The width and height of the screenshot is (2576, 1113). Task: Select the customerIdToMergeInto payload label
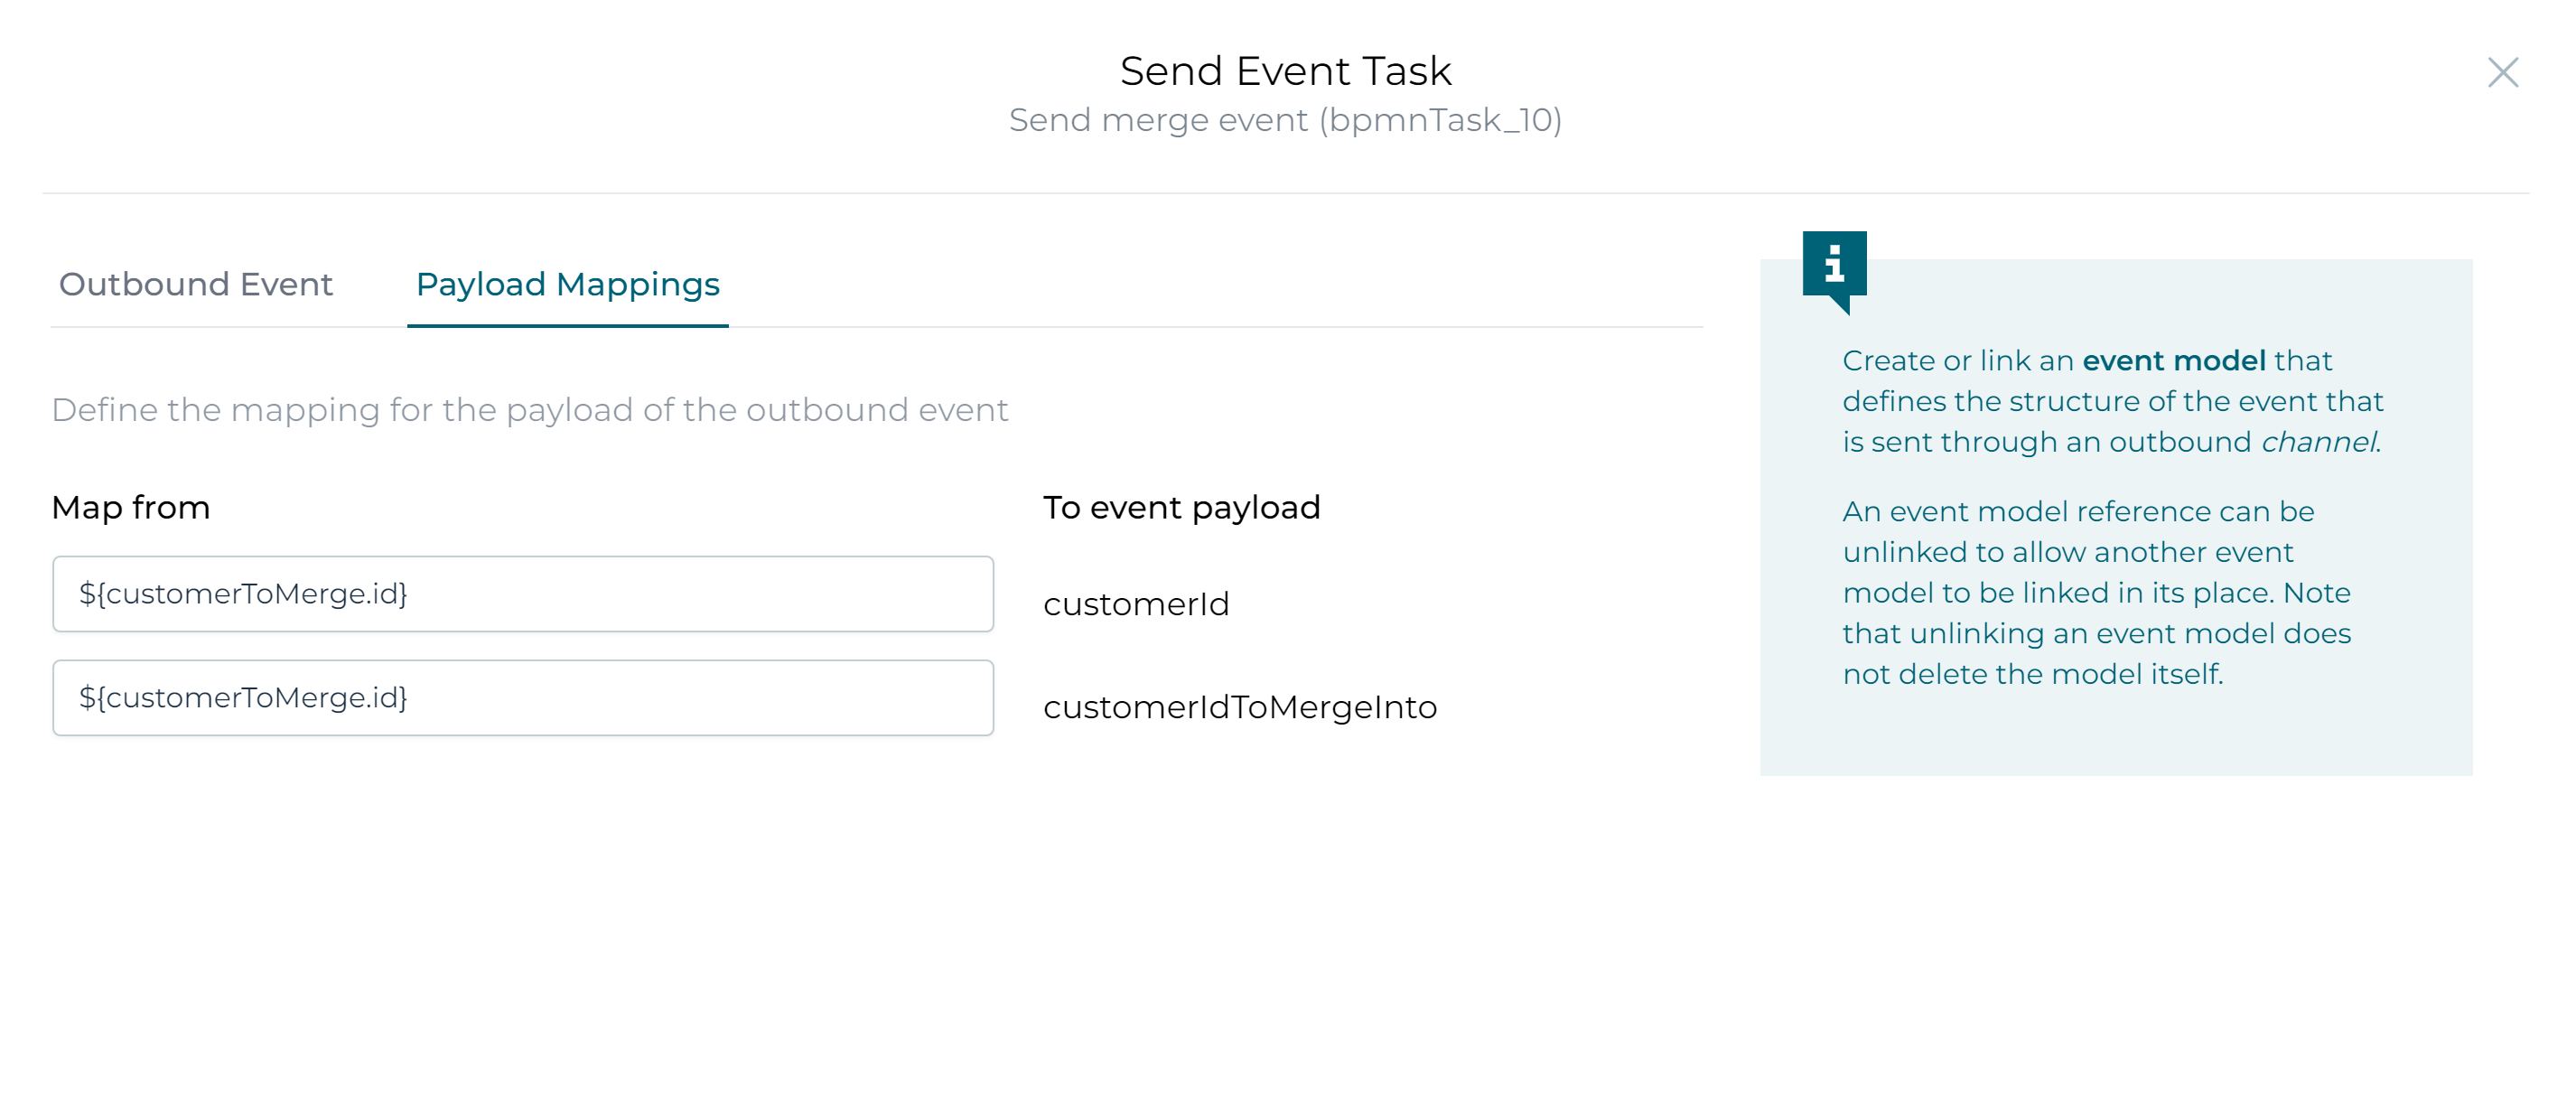1239,707
